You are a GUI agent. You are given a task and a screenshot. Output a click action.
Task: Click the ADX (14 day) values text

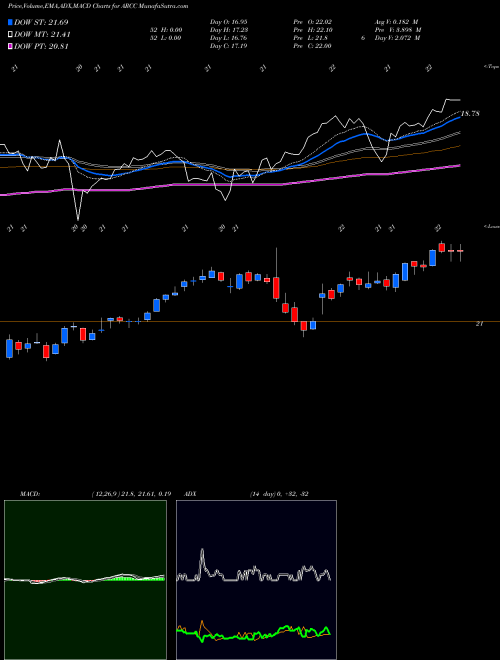pyautogui.click(x=279, y=494)
